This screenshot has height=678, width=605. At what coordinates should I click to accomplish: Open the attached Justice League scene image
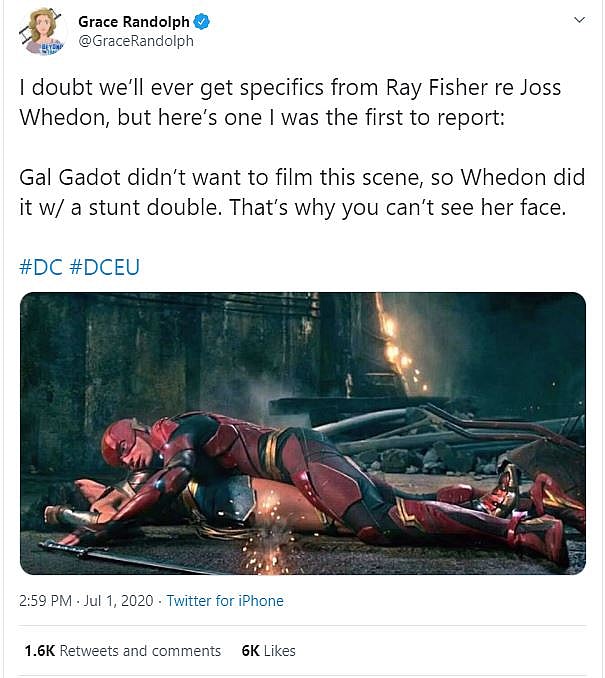(302, 433)
